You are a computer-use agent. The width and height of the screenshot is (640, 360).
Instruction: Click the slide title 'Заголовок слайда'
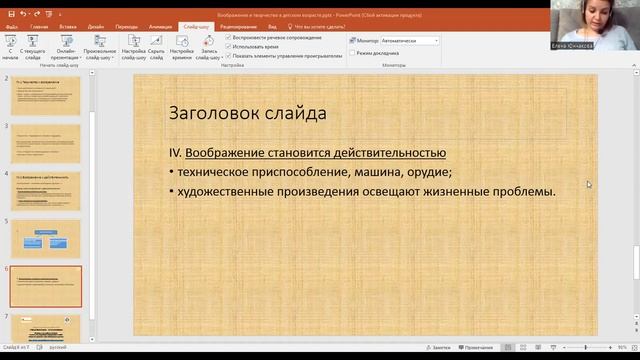pyautogui.click(x=248, y=113)
